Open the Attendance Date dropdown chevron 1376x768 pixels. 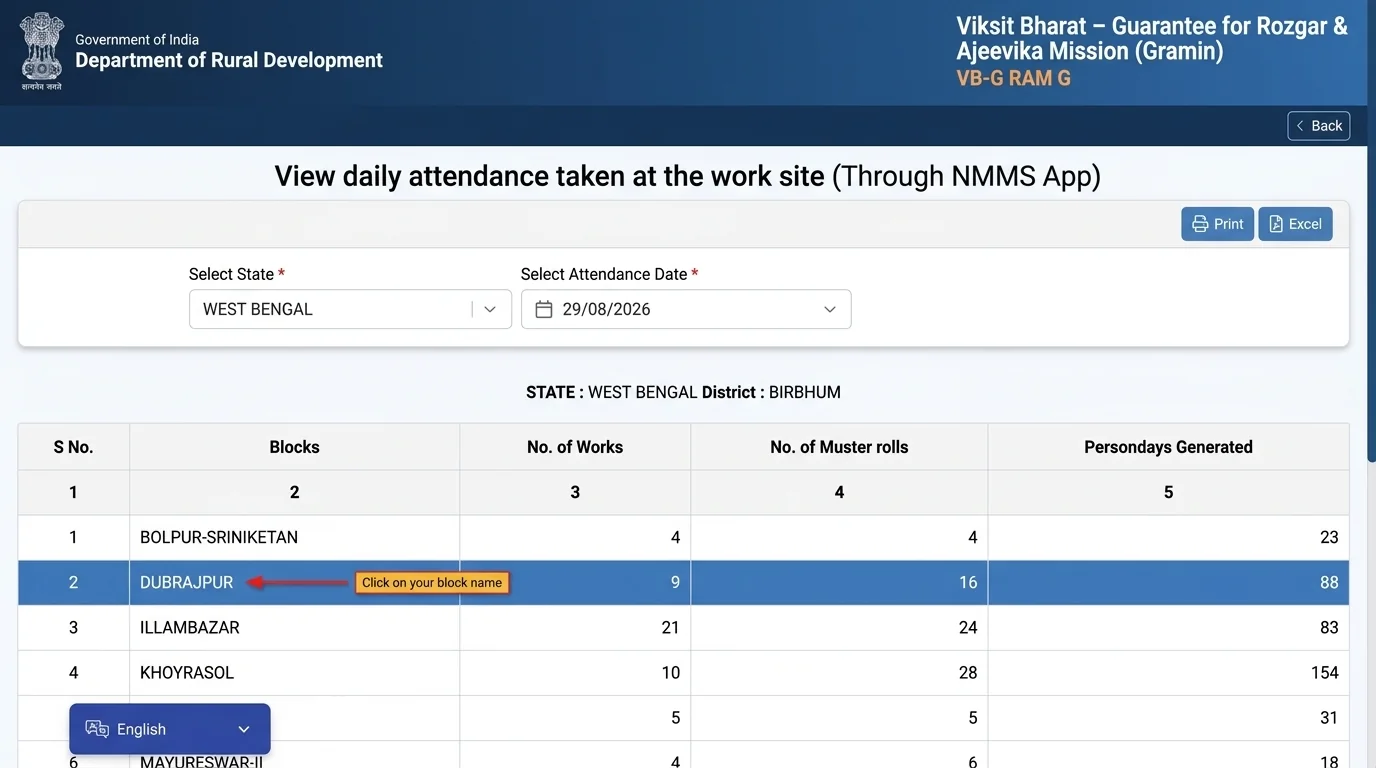point(830,309)
